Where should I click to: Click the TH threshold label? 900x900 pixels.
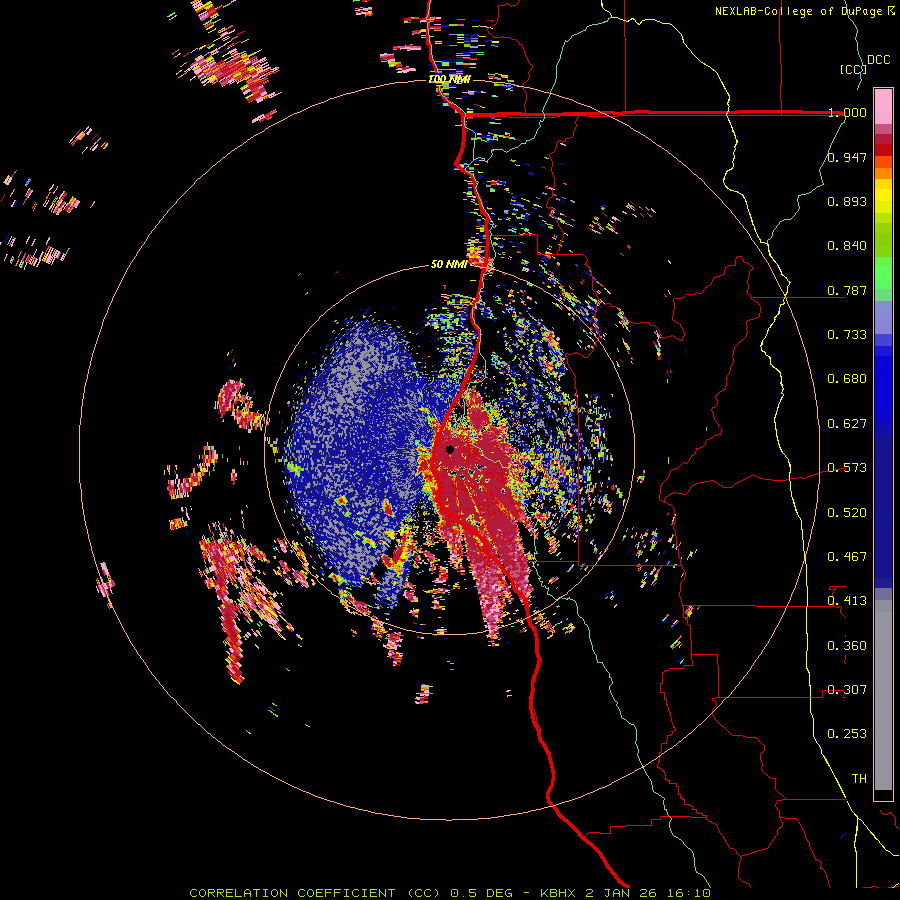pyautogui.click(x=859, y=779)
